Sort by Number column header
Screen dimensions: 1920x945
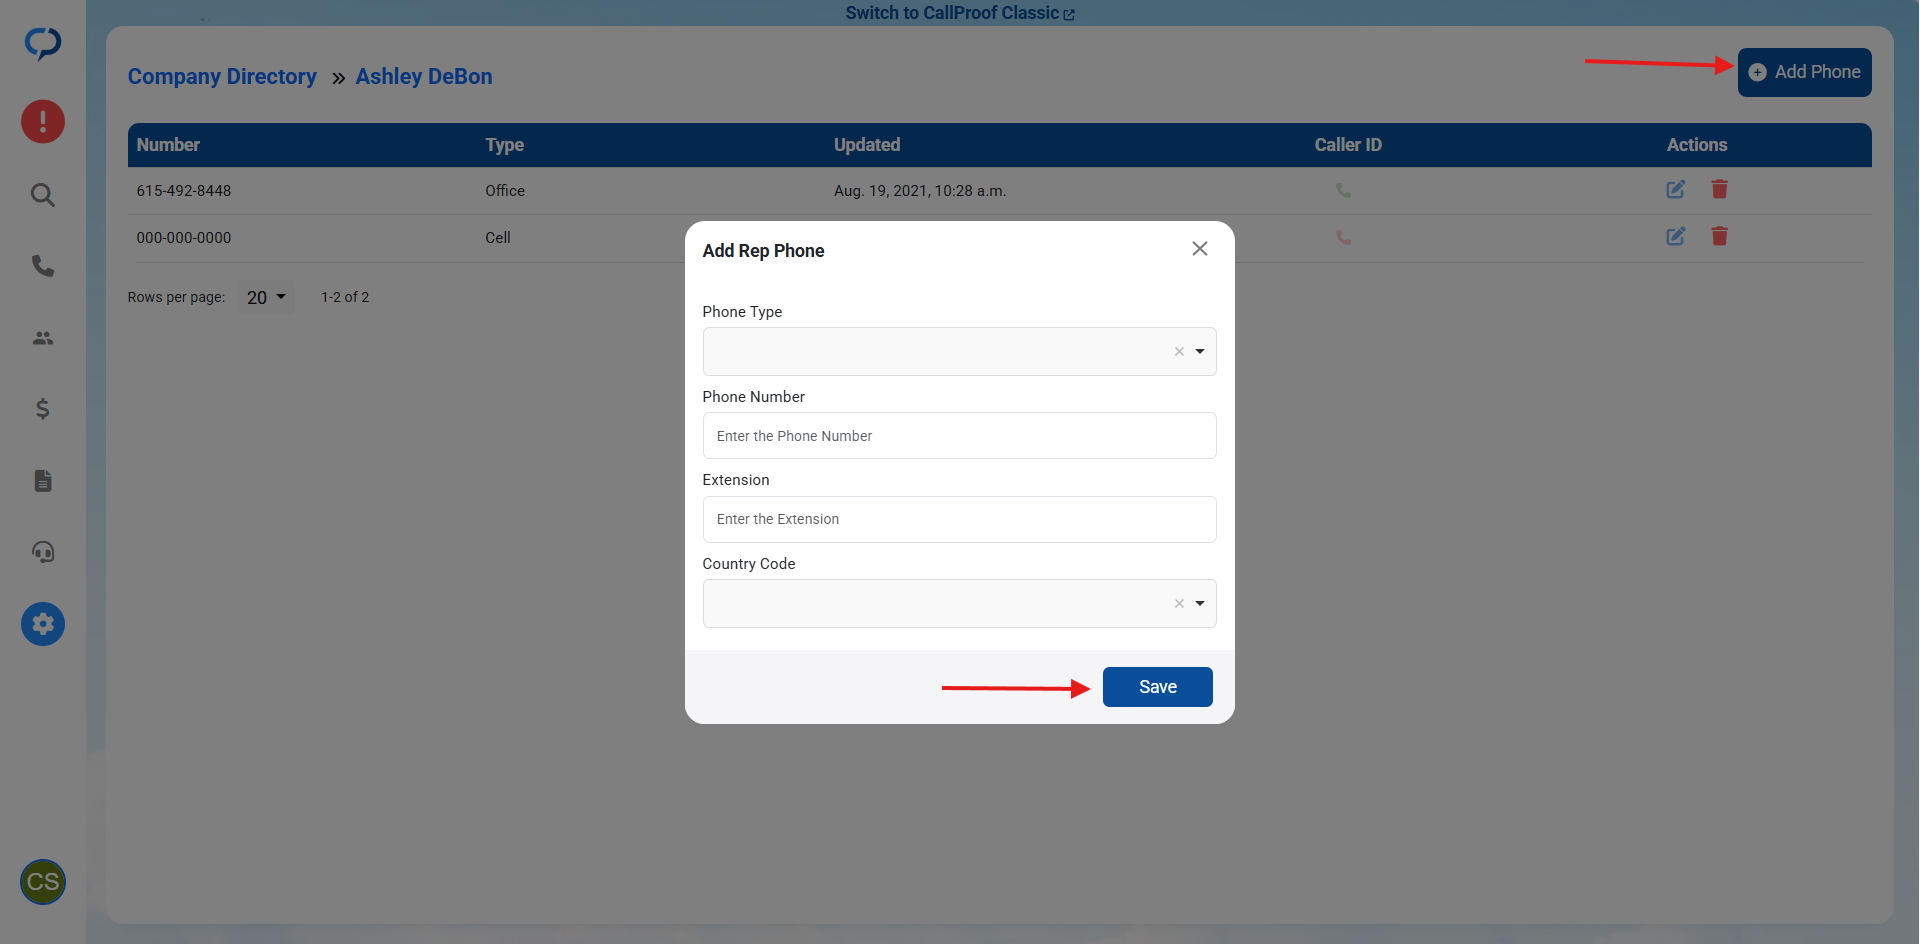[x=168, y=145]
